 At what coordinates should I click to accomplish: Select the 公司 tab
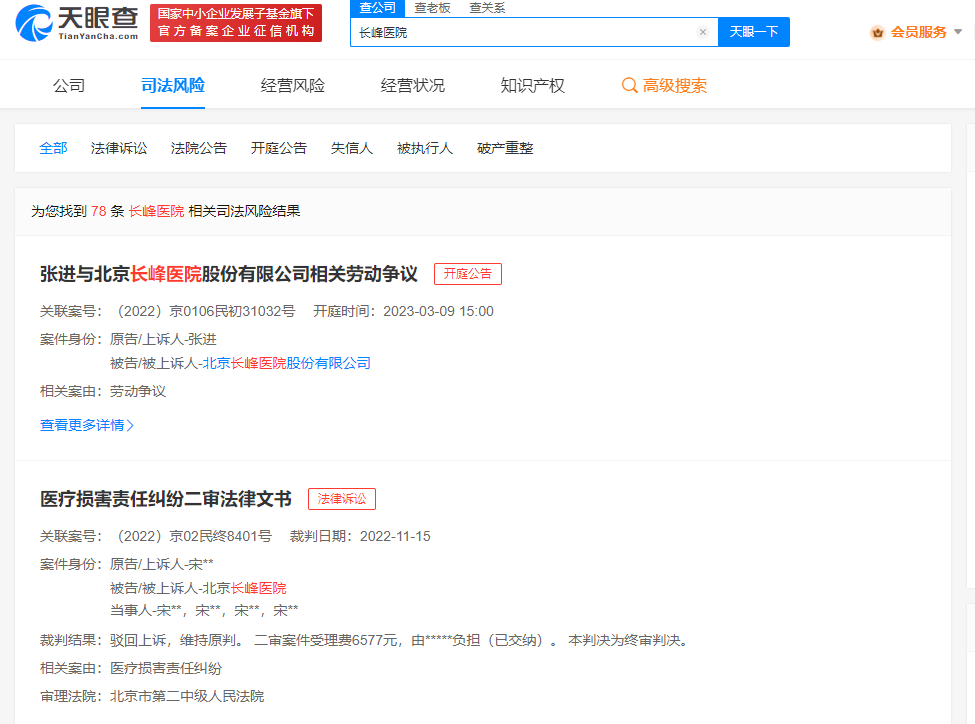pos(68,86)
